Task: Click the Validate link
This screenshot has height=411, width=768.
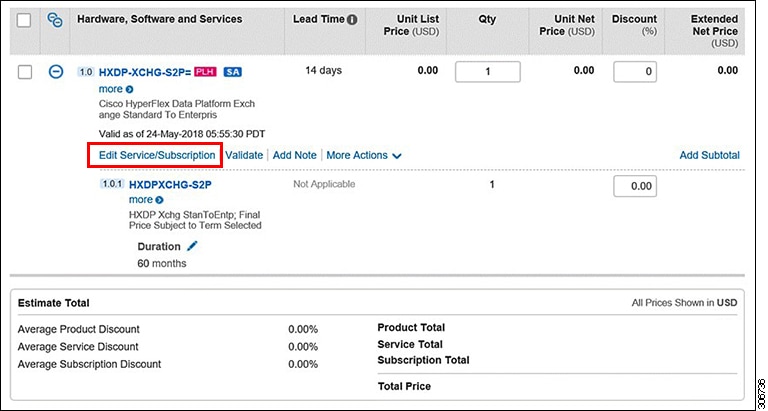Action: (244, 155)
